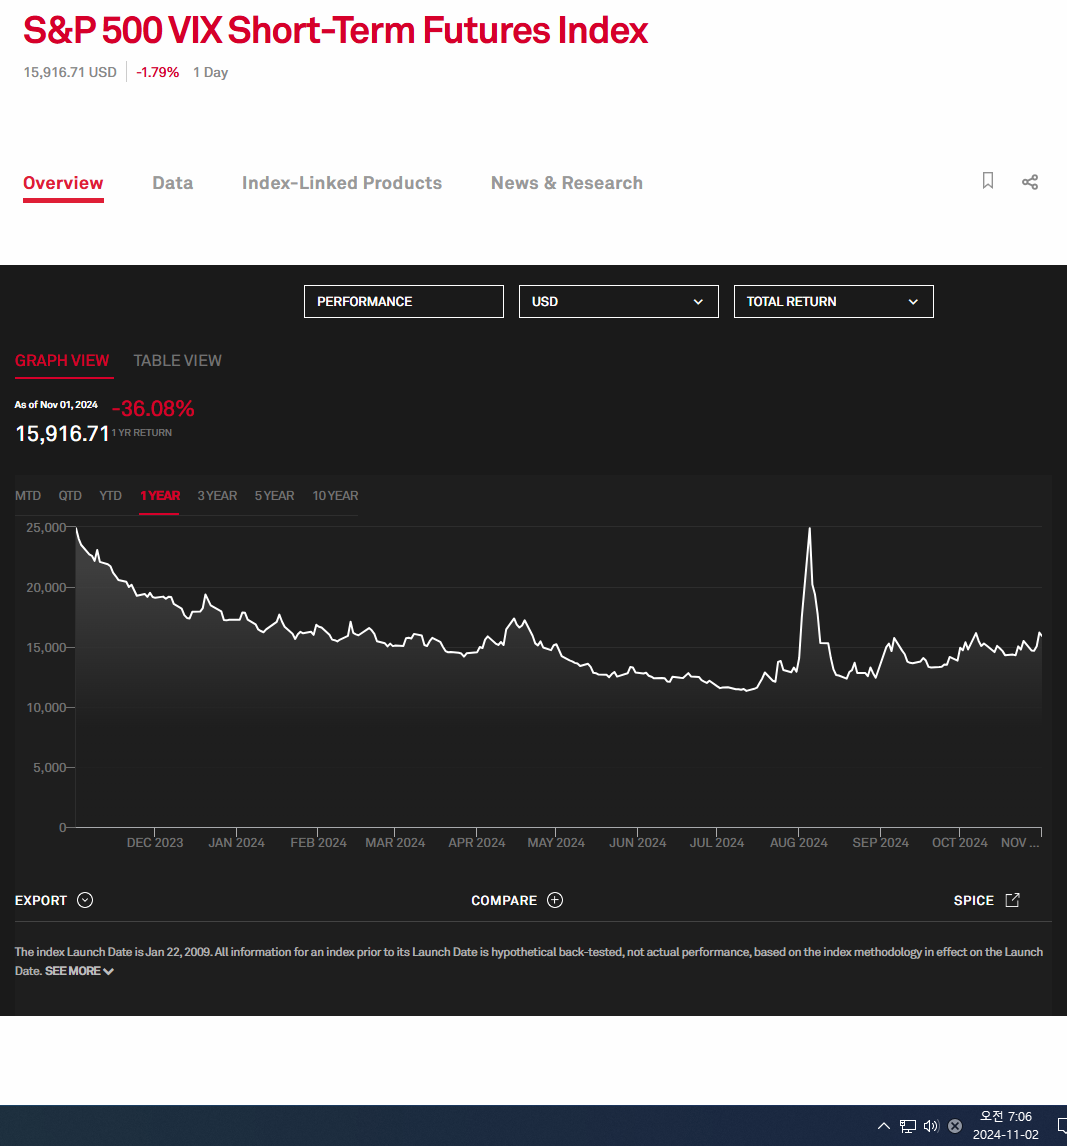Click the 15,916.71 USD value under title
The height and width of the screenshot is (1146, 1067).
point(70,72)
